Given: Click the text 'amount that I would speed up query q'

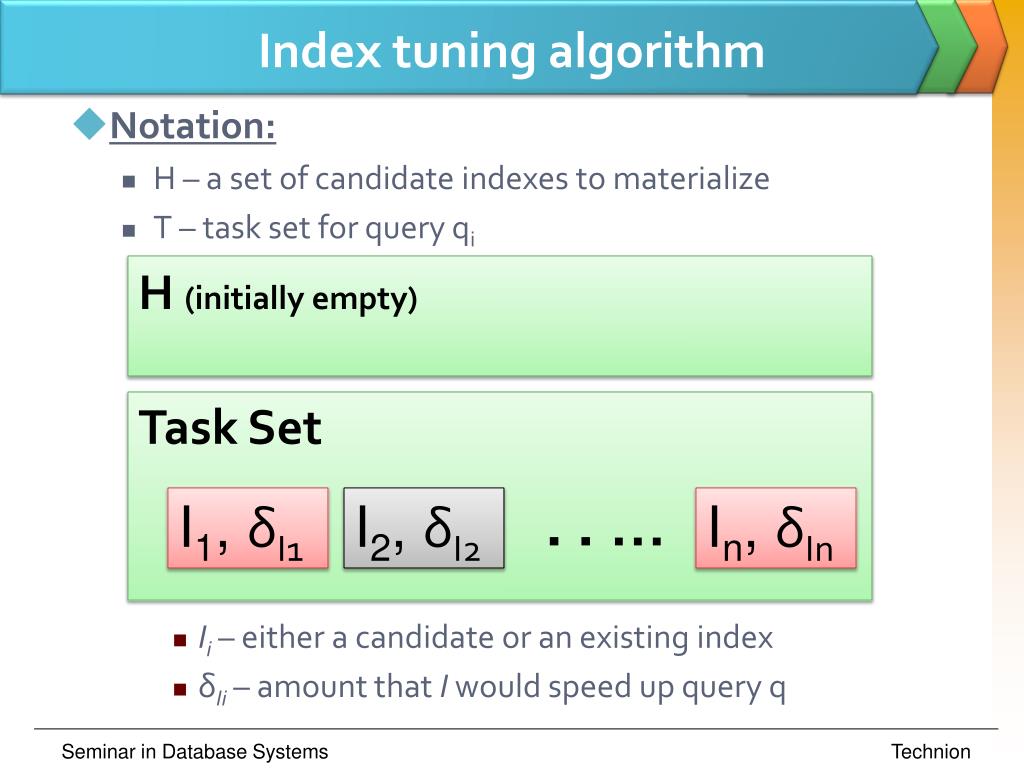Looking at the screenshot, I should click(x=521, y=687).
